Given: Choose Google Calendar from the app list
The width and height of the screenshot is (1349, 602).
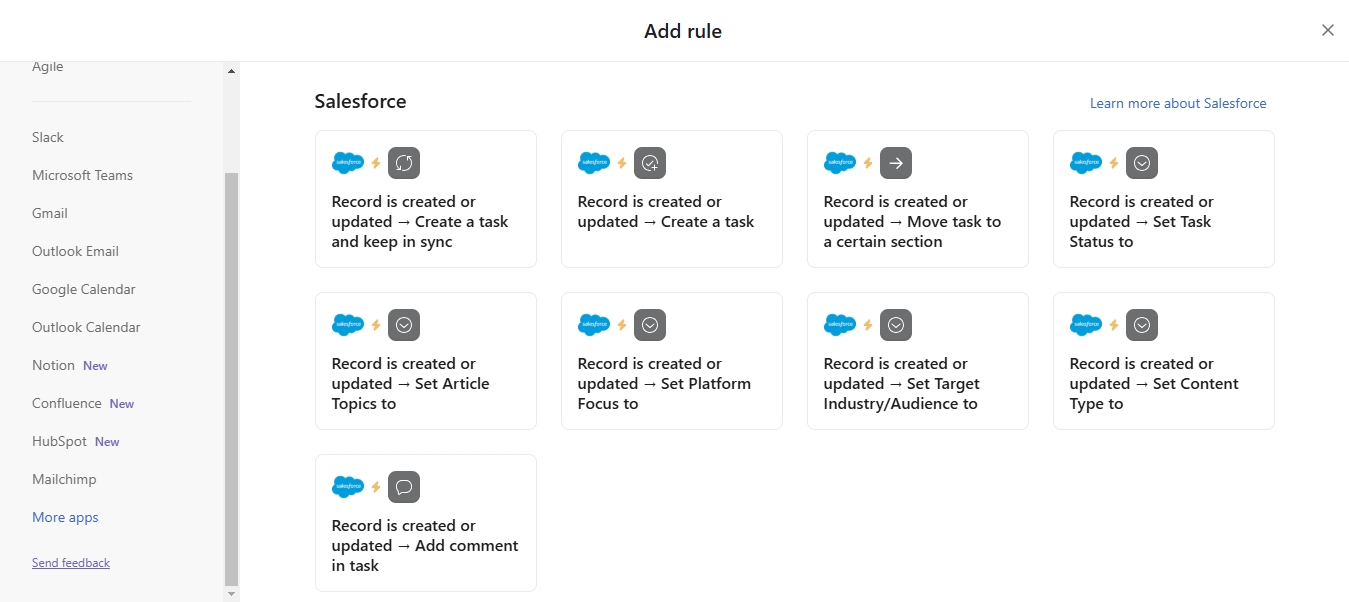Looking at the screenshot, I should [x=84, y=289].
